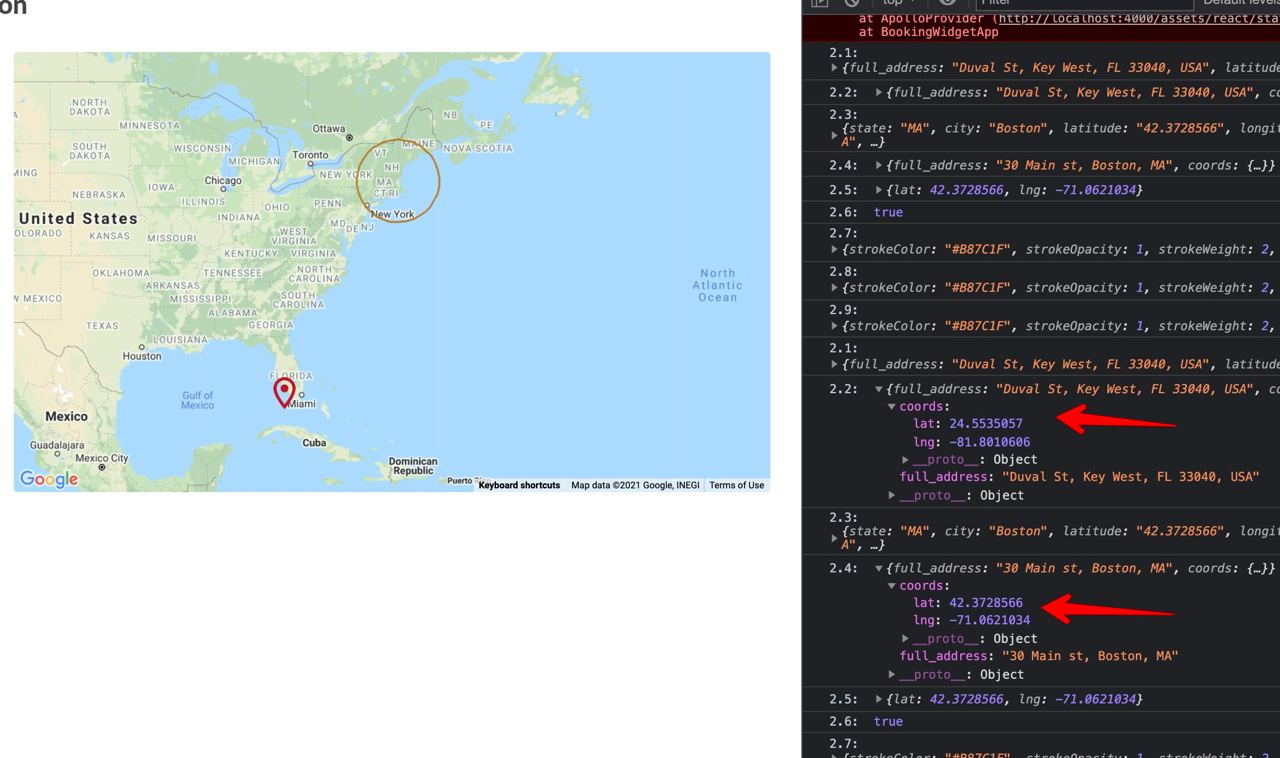Click the Mexico City label on the map

[102, 458]
